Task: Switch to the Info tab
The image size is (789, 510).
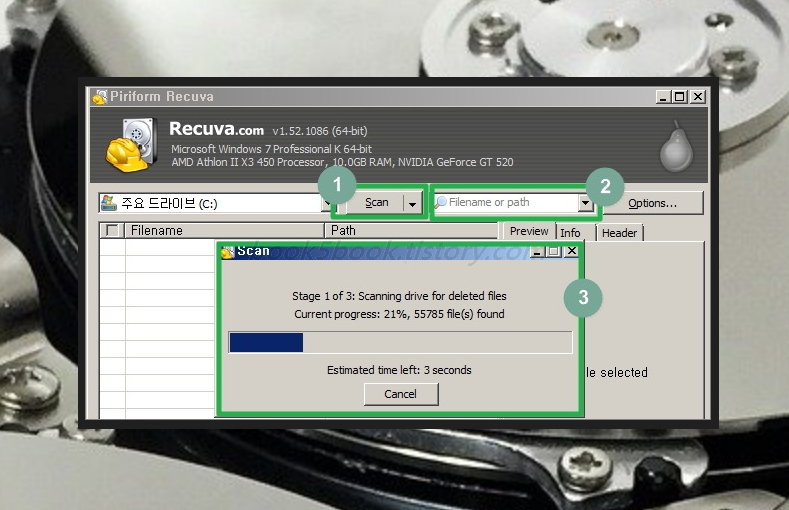Action: click(x=571, y=232)
